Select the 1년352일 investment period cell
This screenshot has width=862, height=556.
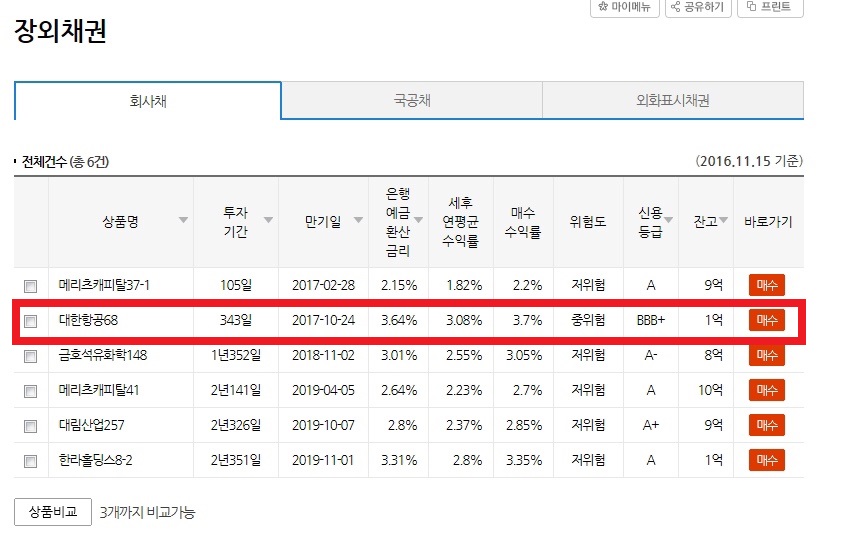click(x=236, y=355)
